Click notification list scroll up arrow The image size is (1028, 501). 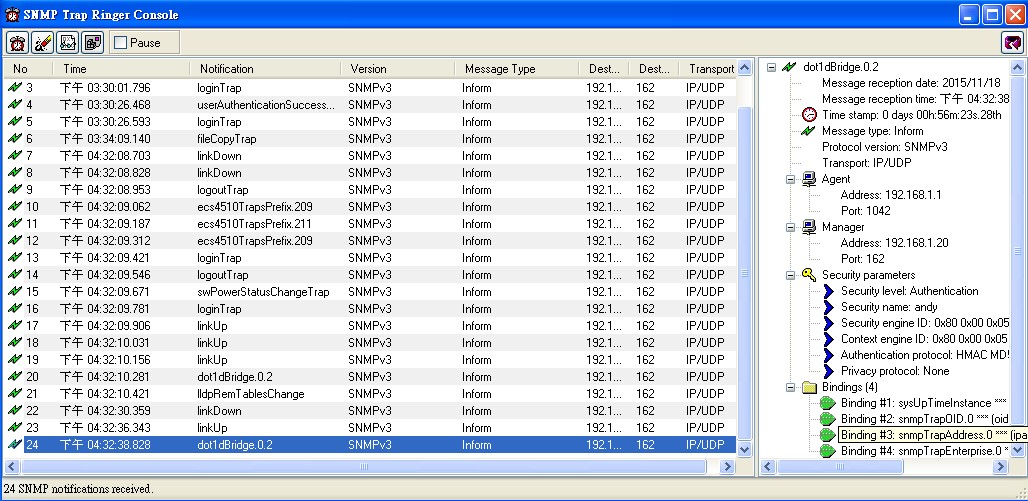(744, 68)
